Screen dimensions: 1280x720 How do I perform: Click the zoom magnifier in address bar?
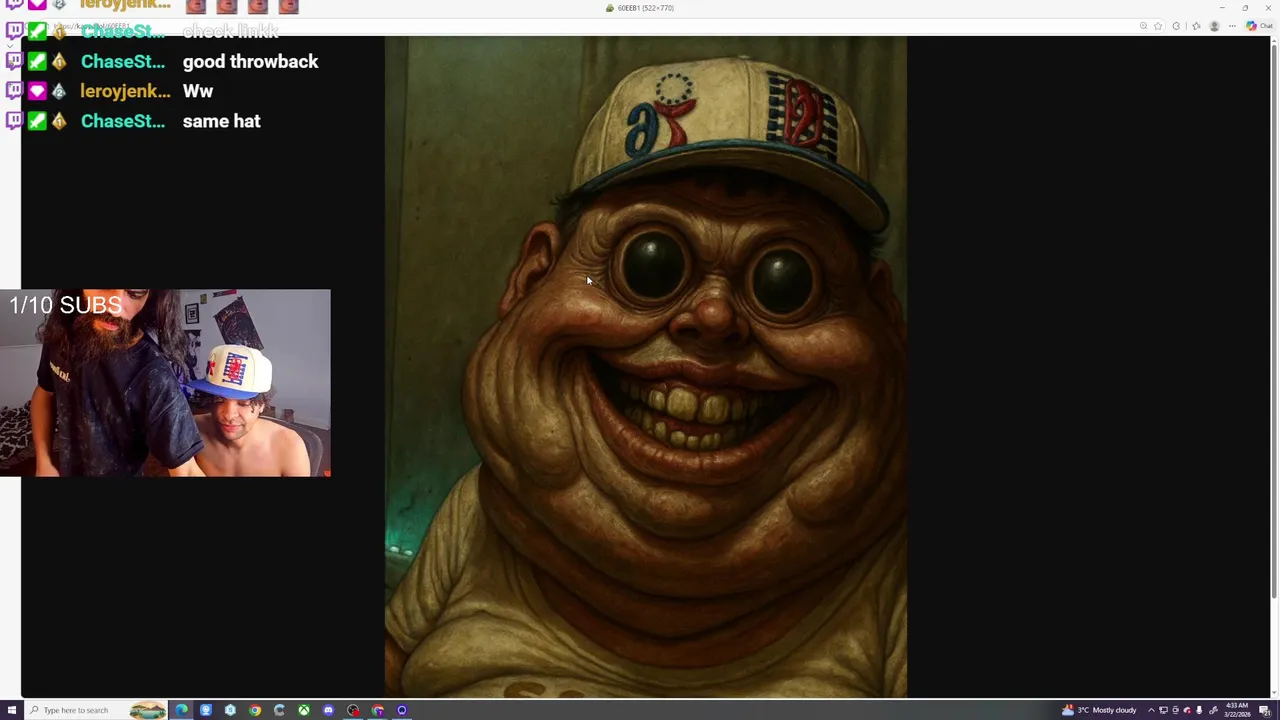[x=1143, y=26]
